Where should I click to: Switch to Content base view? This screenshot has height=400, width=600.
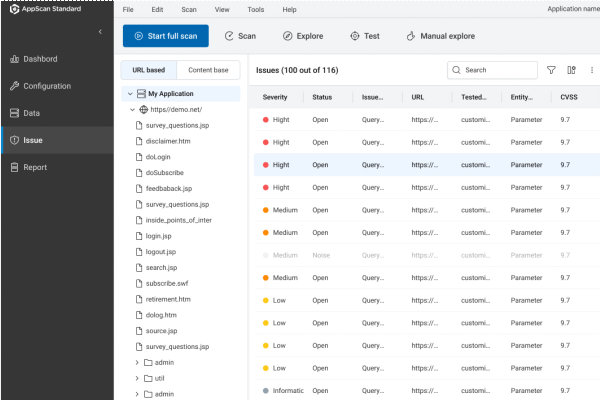pos(208,70)
